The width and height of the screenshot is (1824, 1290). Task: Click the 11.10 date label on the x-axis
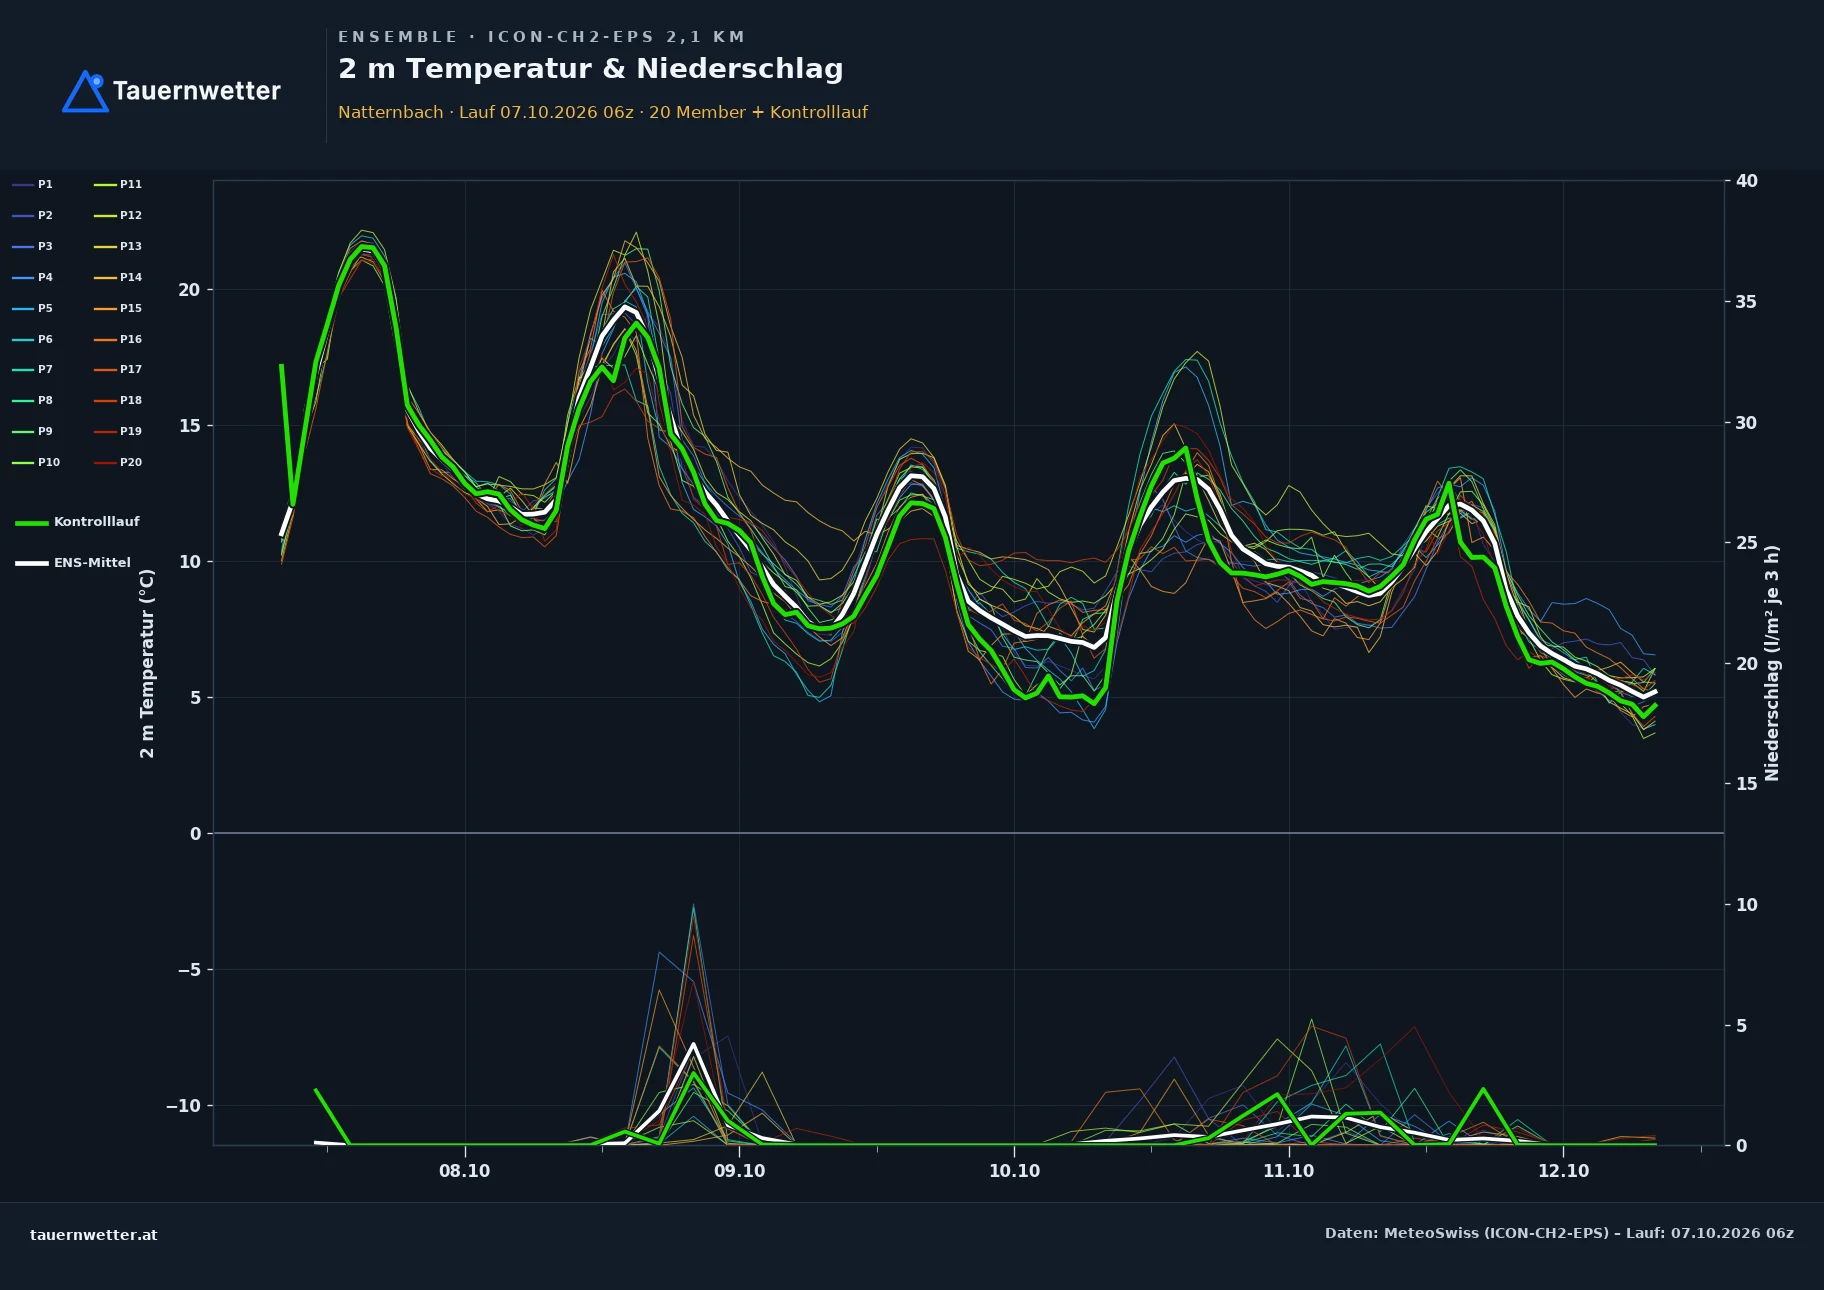coord(1289,1171)
